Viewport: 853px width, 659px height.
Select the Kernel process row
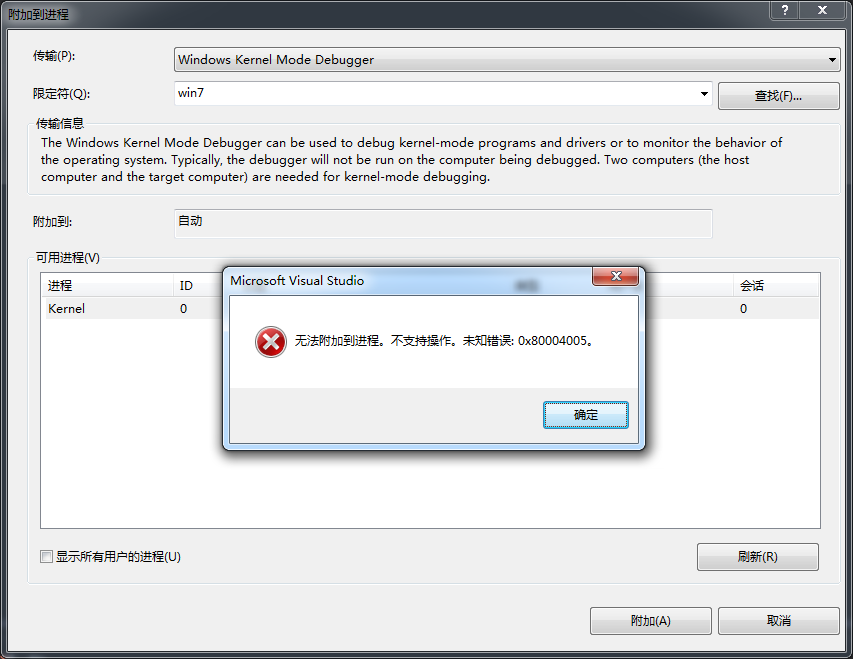click(430, 309)
